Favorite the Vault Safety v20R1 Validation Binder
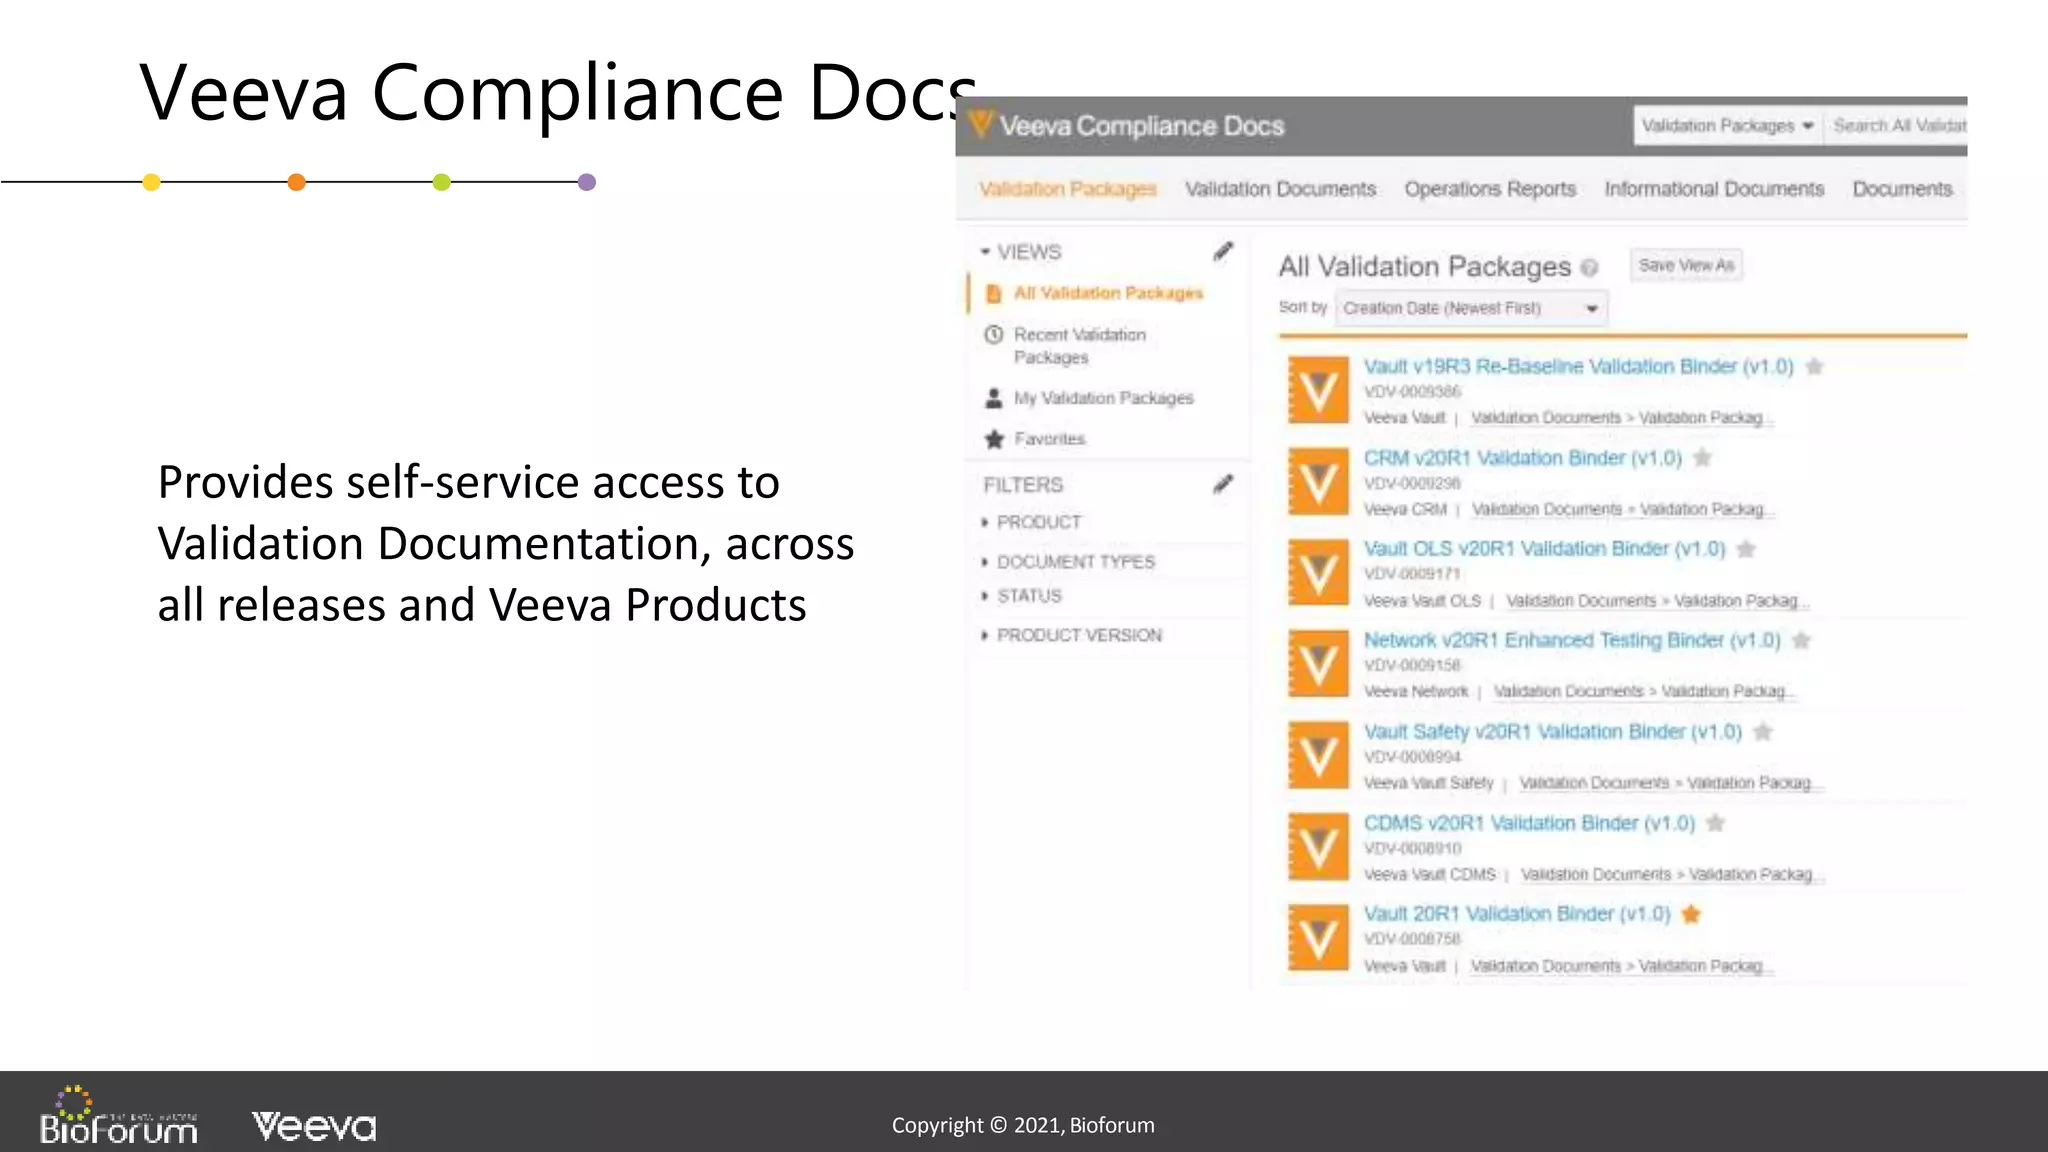 point(1764,732)
